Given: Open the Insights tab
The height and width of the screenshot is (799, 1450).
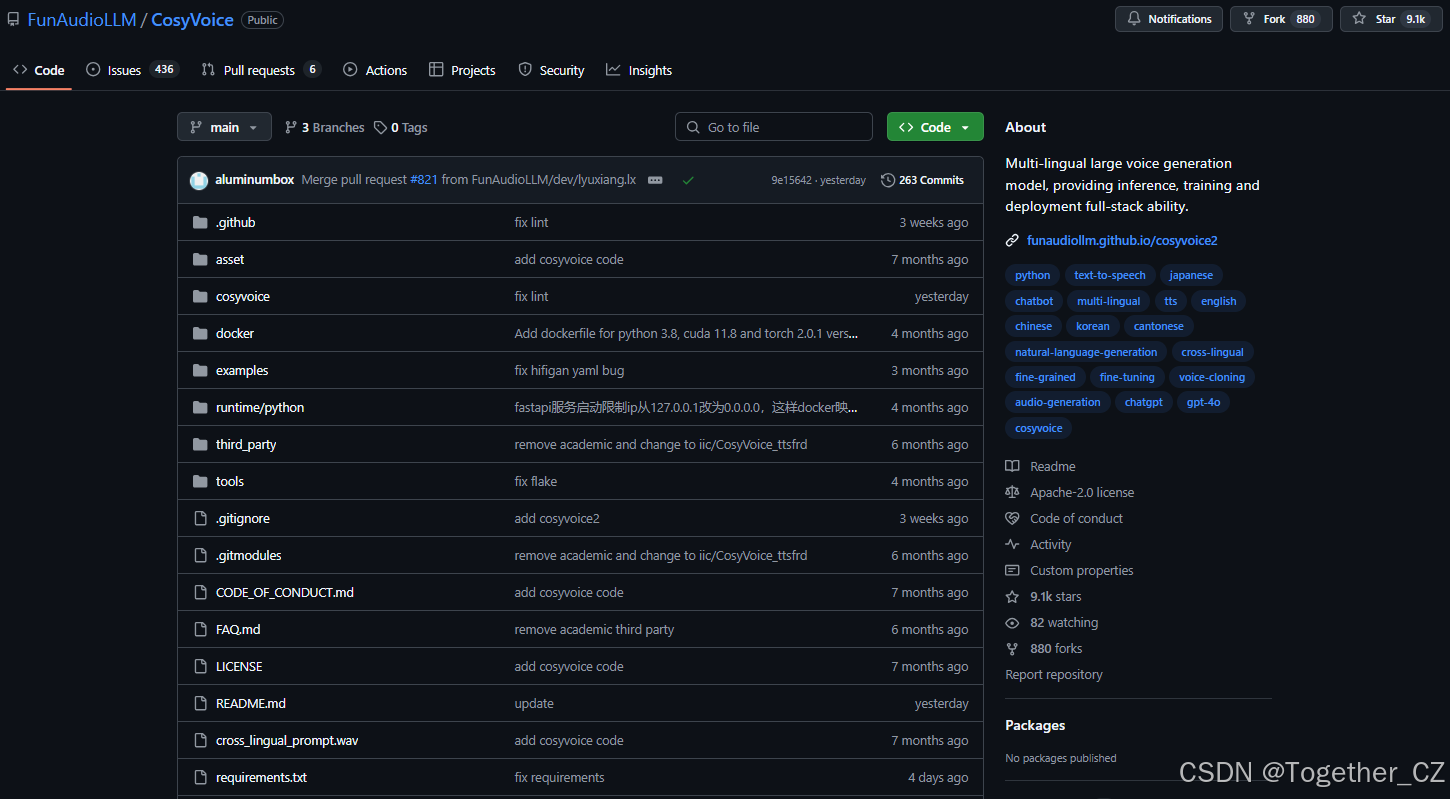Looking at the screenshot, I should pos(639,70).
